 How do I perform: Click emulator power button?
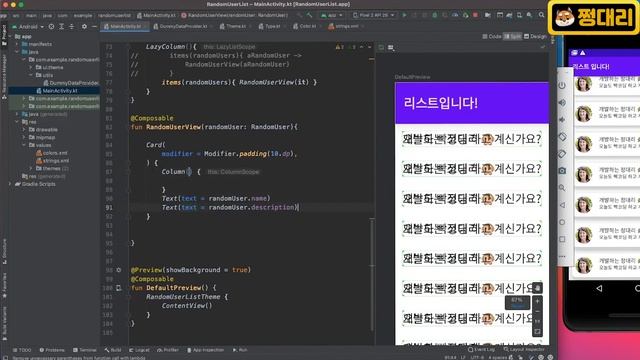[x=562, y=85]
